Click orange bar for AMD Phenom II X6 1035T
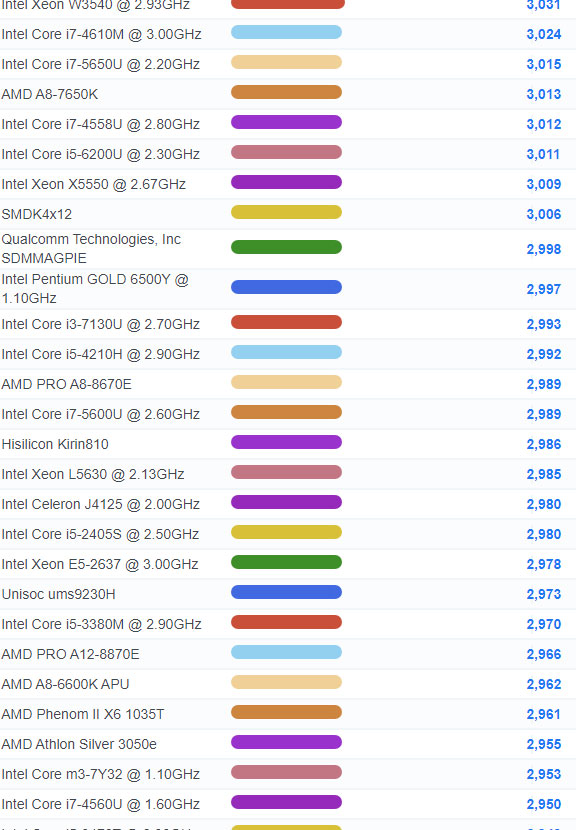Screen dimensions: 576x830 [286, 712]
